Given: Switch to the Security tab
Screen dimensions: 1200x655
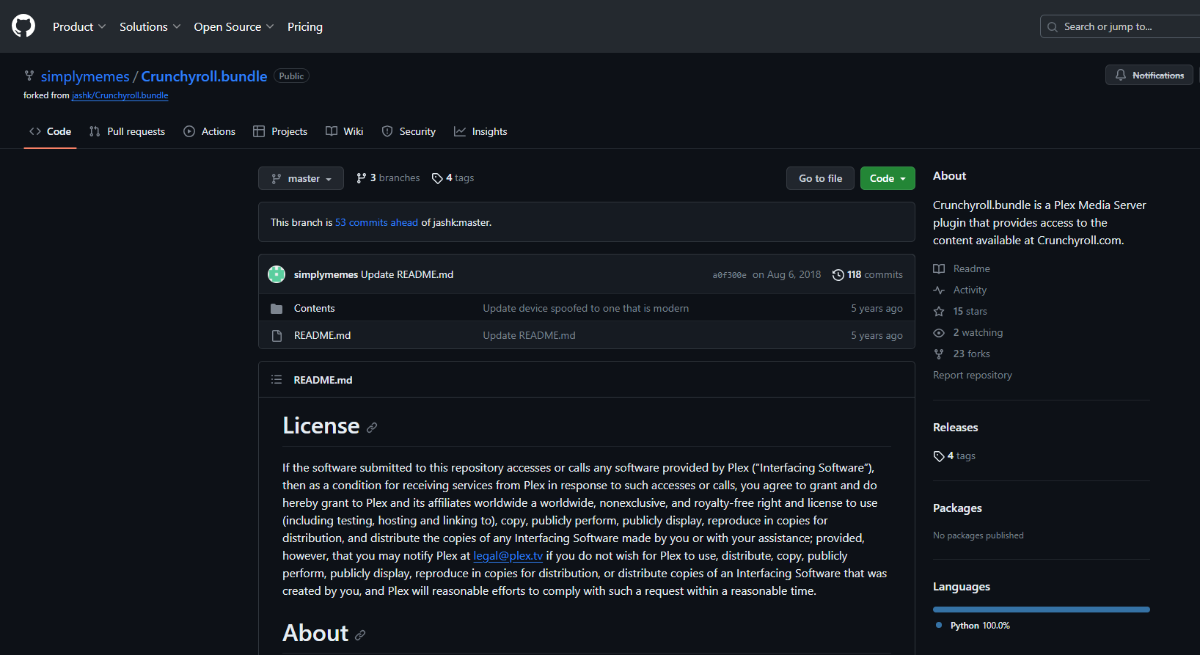Looking at the screenshot, I should click(x=409, y=131).
